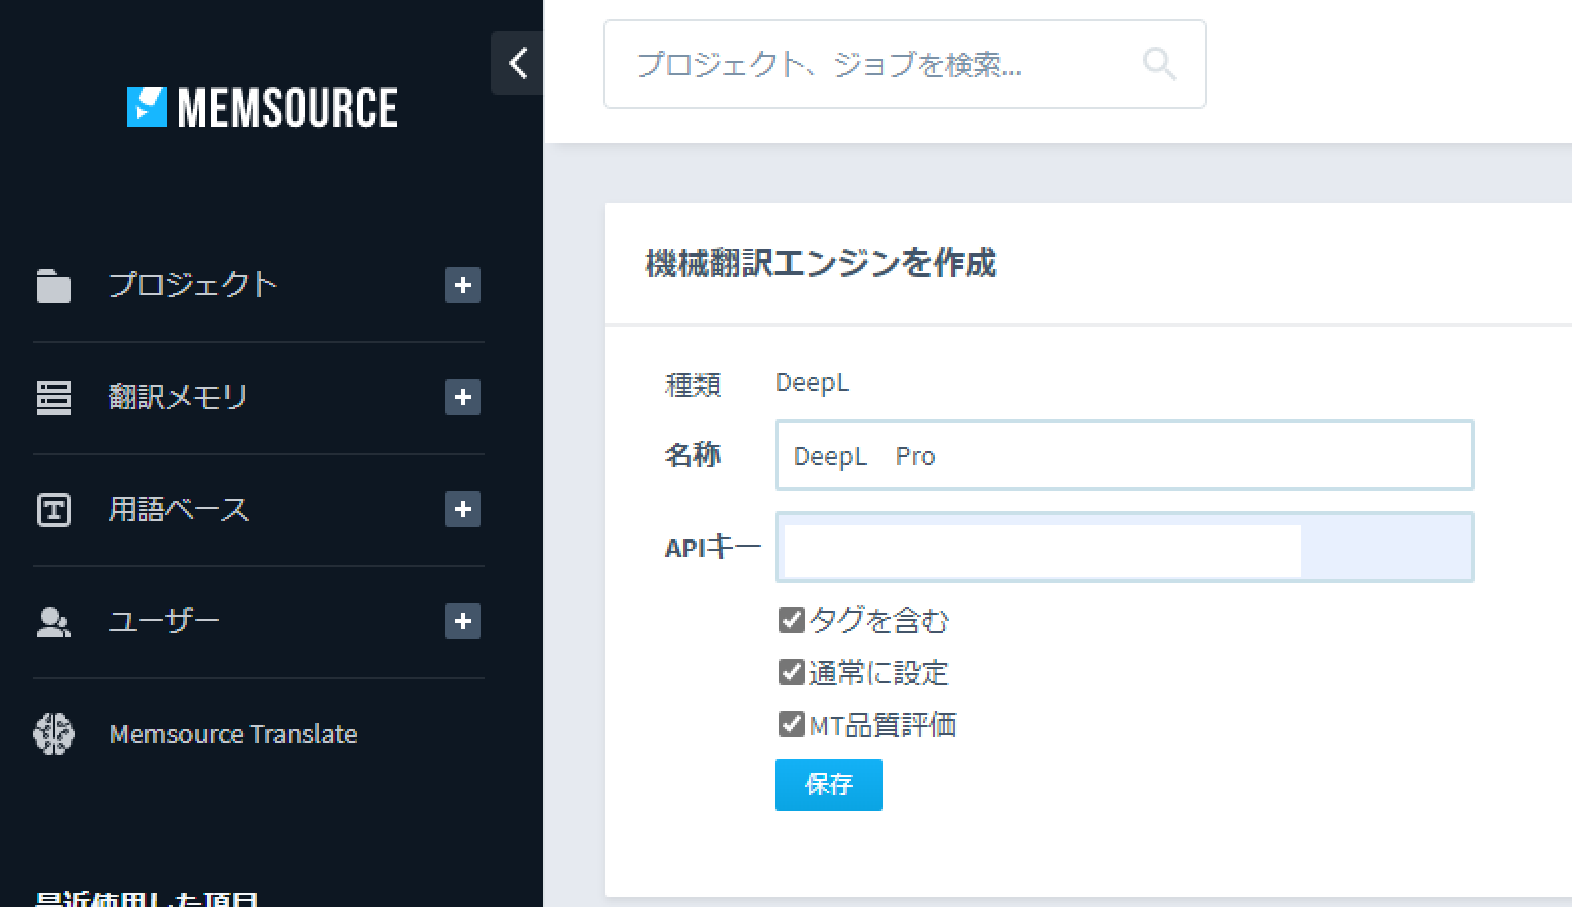
Task: Create new translation memory with plus
Action: point(462,398)
